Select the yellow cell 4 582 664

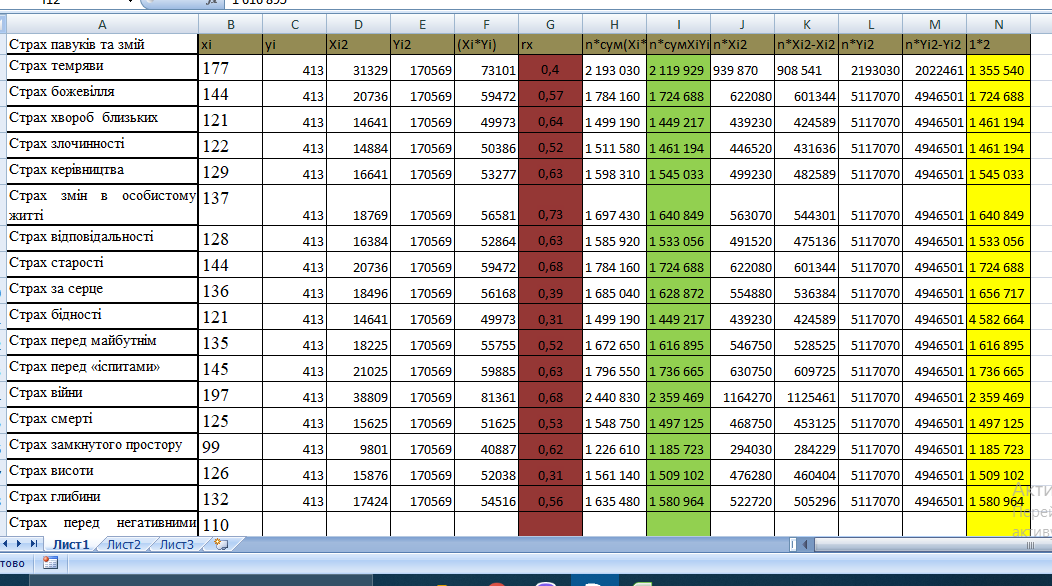tap(998, 317)
